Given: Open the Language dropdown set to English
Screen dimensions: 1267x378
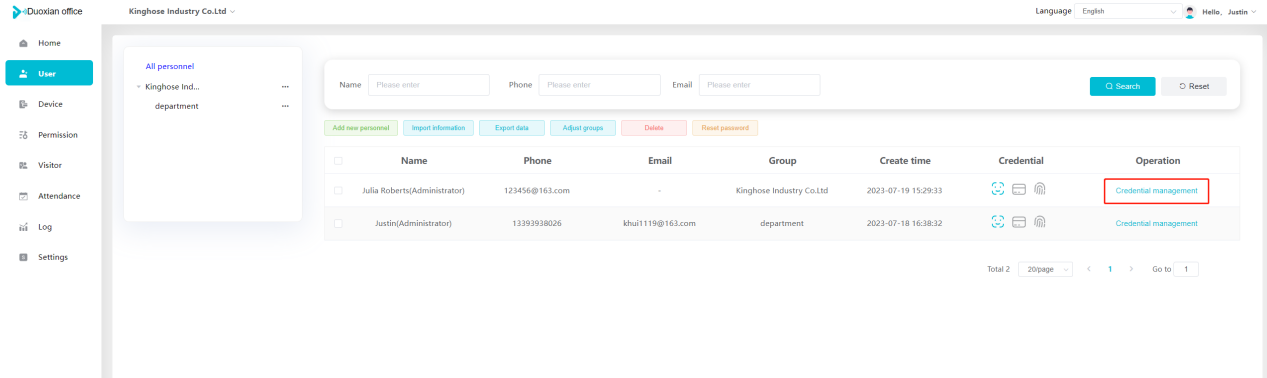Looking at the screenshot, I should tap(1129, 11).
